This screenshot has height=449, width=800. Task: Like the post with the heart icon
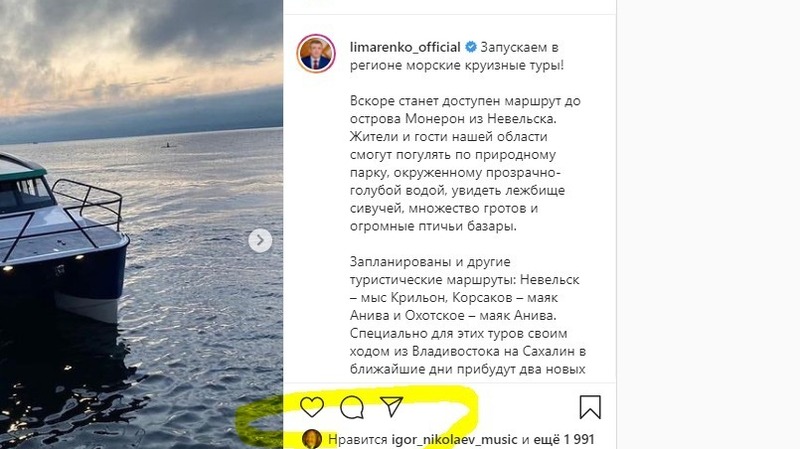[x=312, y=407]
